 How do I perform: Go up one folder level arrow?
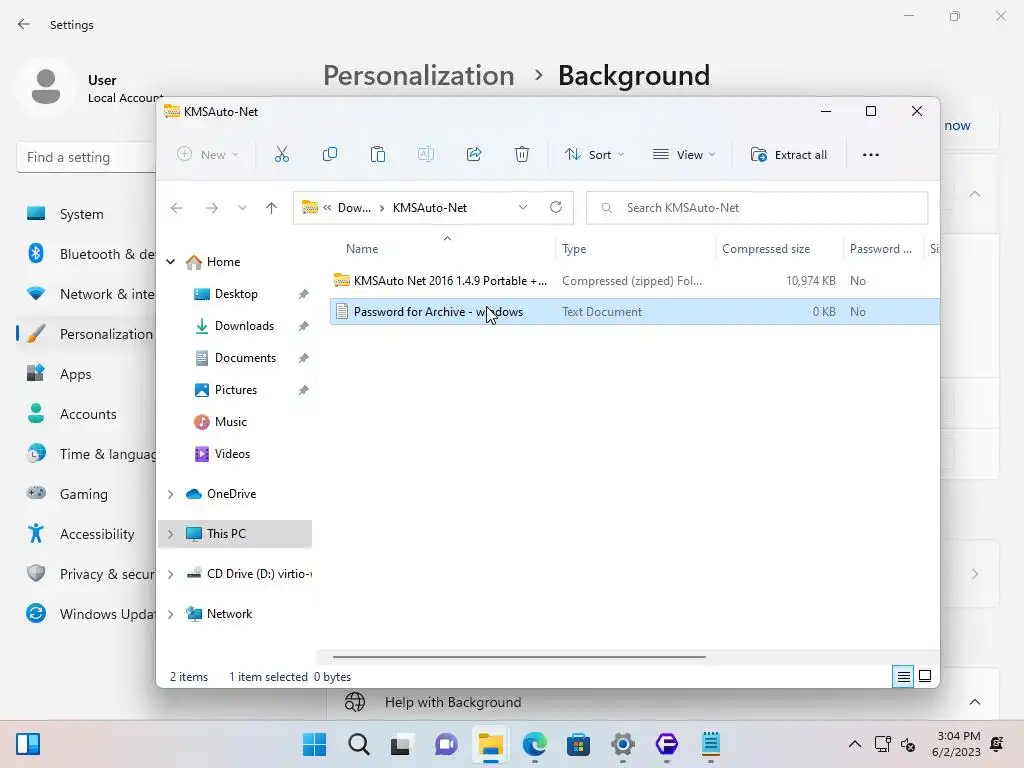click(271, 208)
